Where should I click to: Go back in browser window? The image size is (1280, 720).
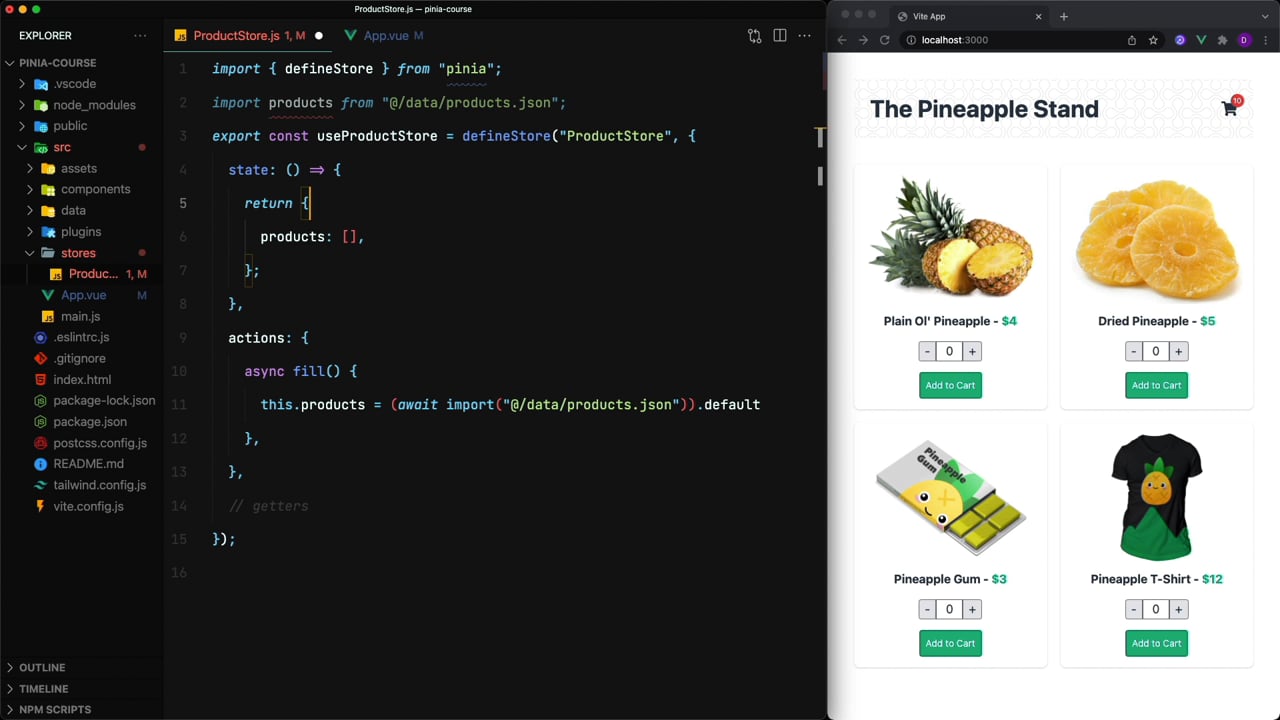842,40
